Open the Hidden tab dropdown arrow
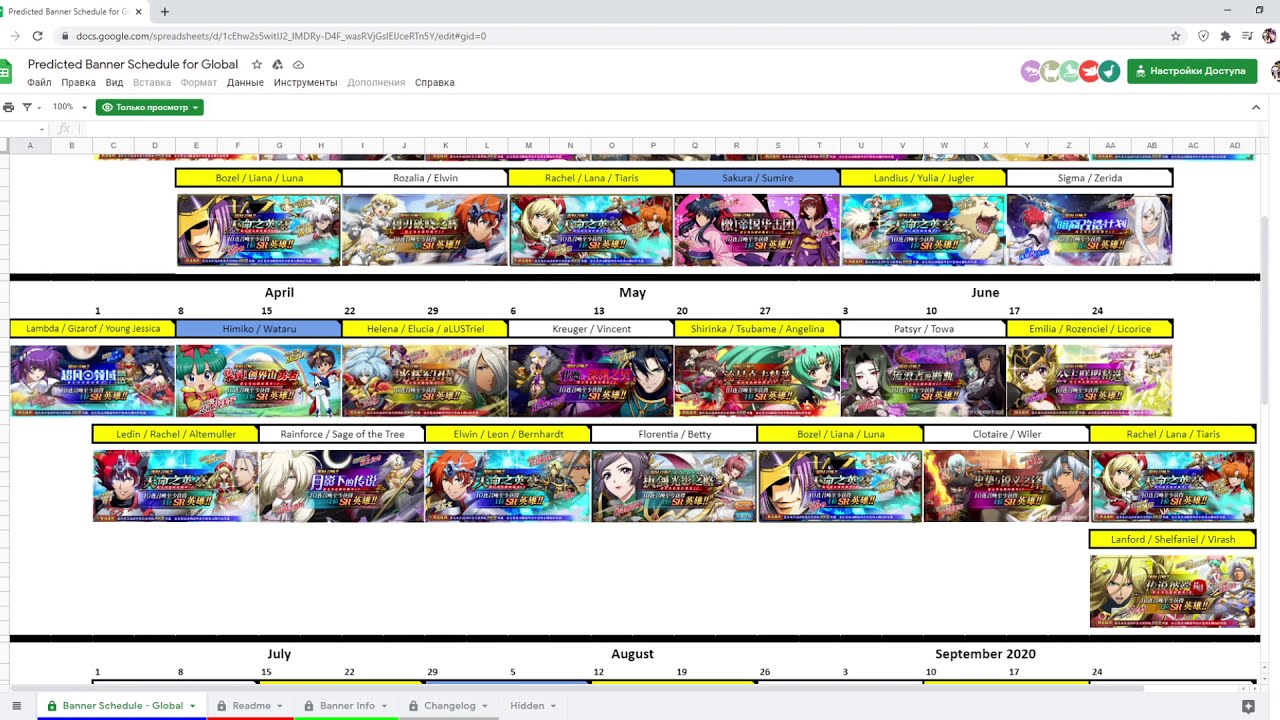 553,706
